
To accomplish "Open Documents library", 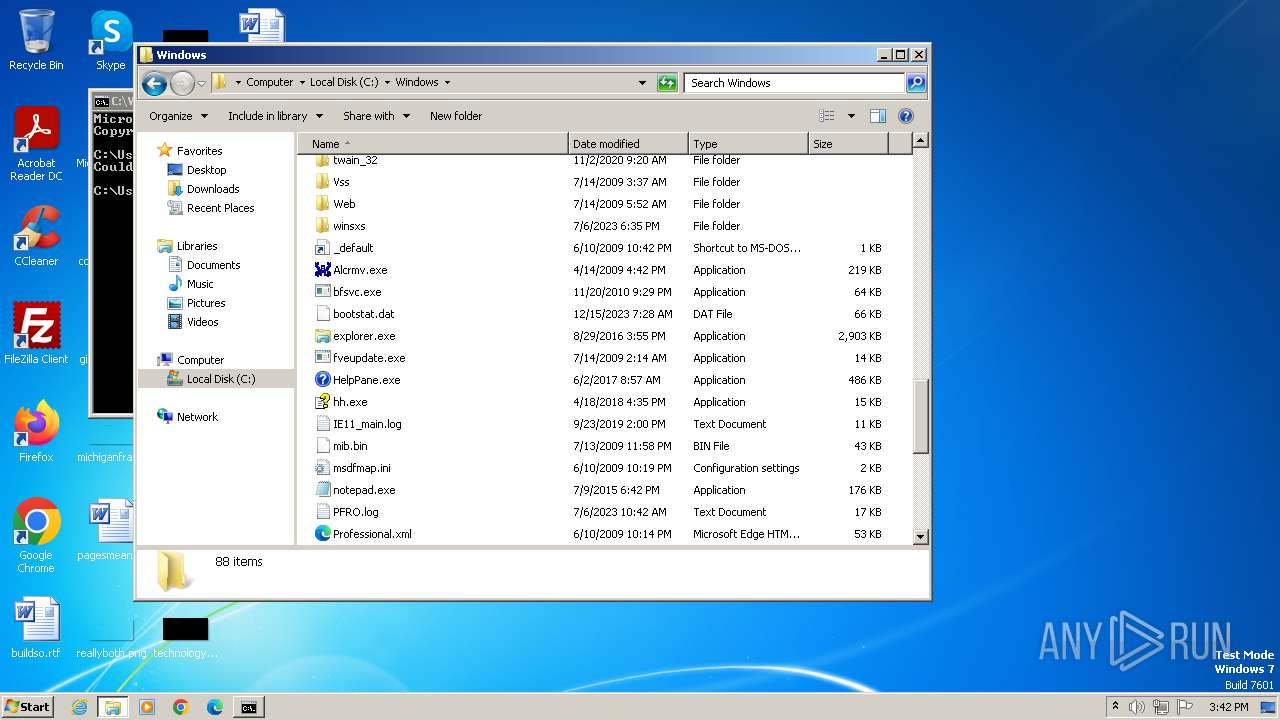I will point(213,265).
